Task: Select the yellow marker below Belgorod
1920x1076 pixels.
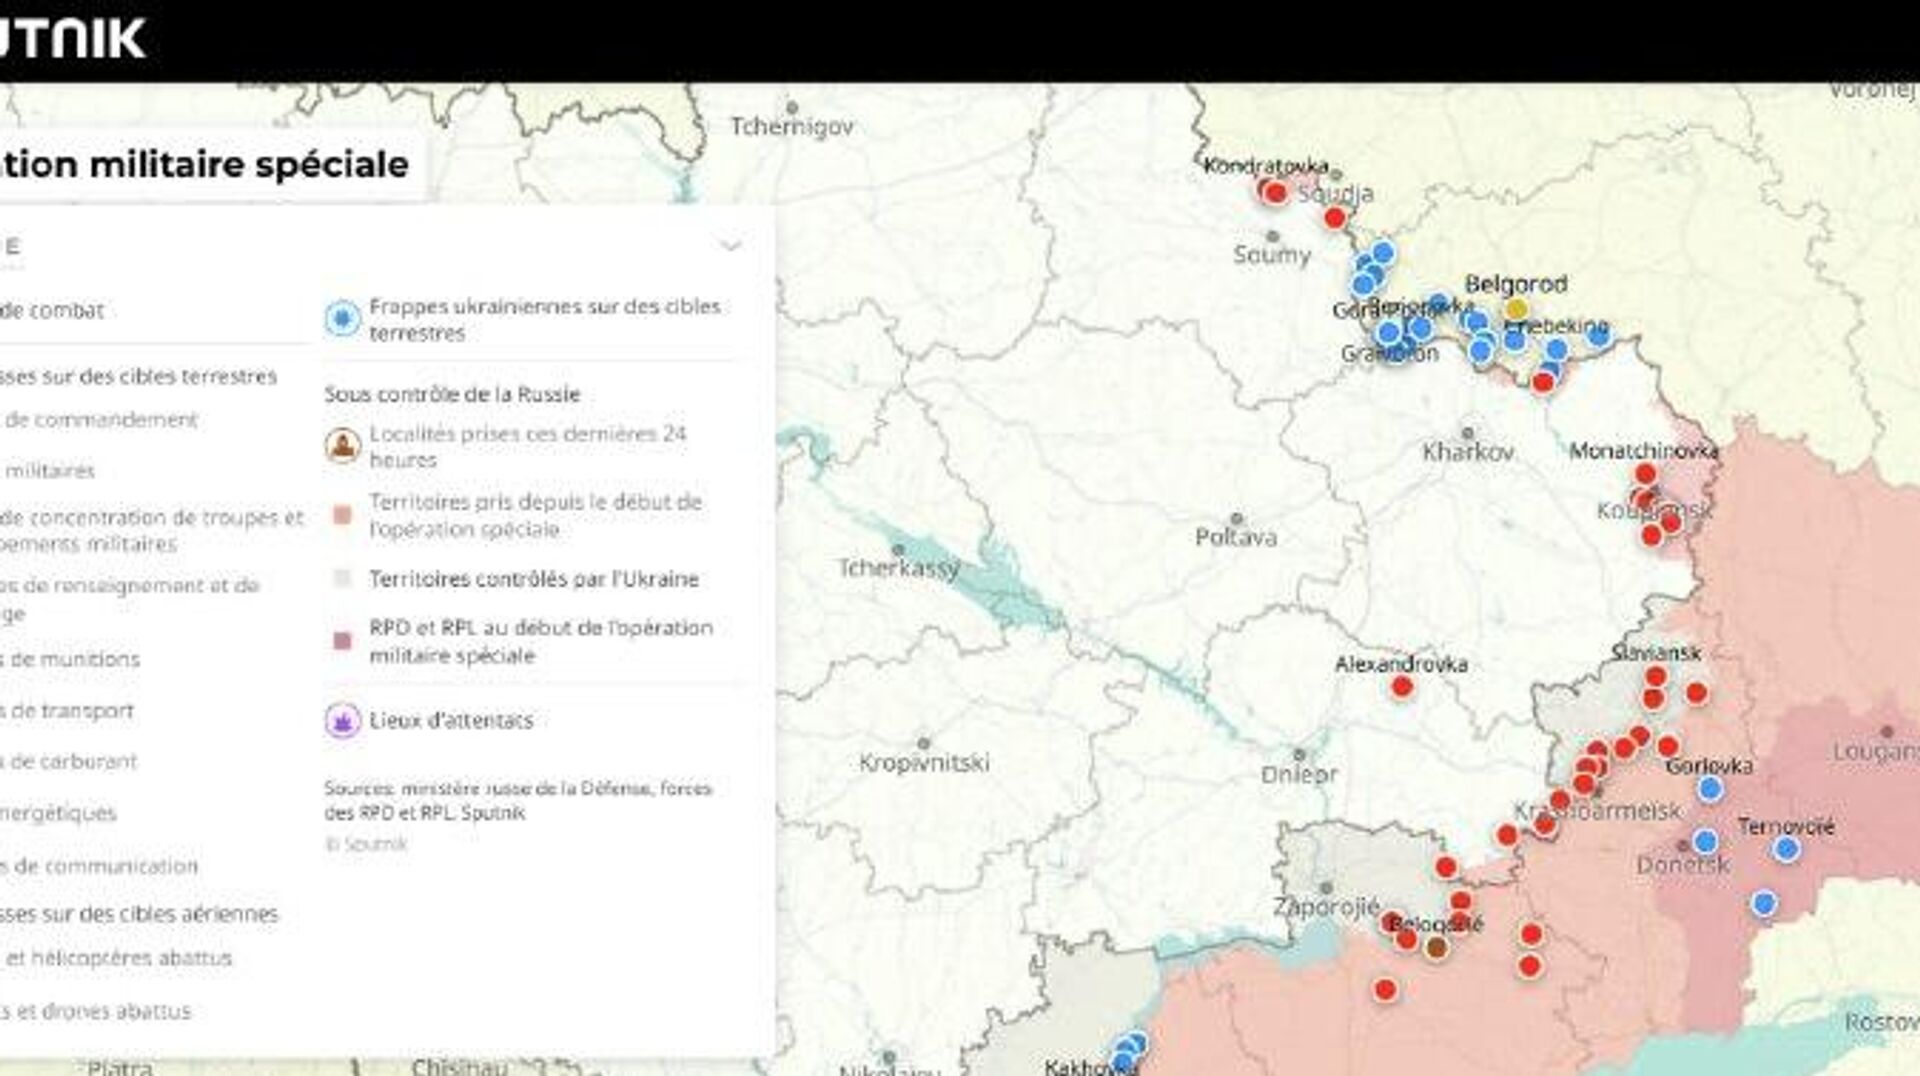Action: pos(1516,309)
